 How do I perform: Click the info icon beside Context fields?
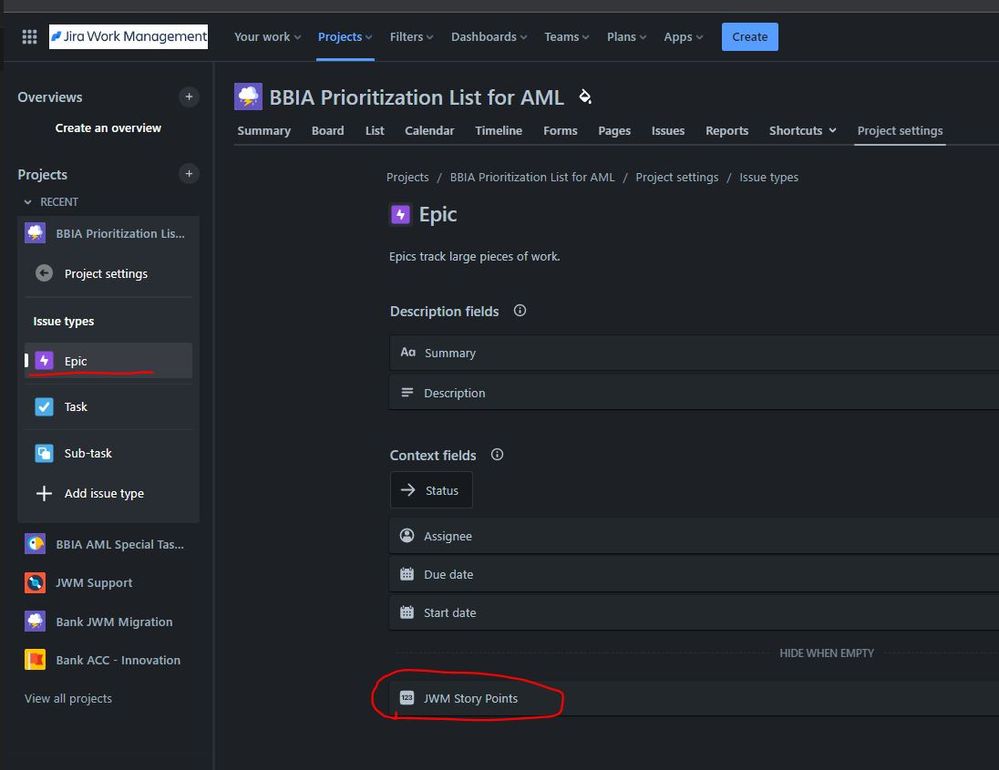click(497, 455)
